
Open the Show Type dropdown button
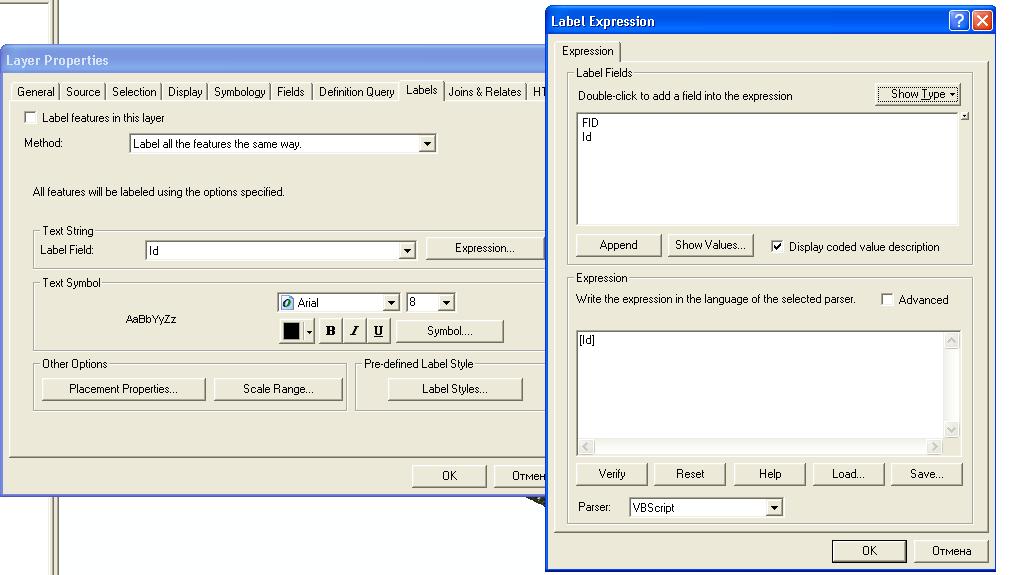point(918,95)
